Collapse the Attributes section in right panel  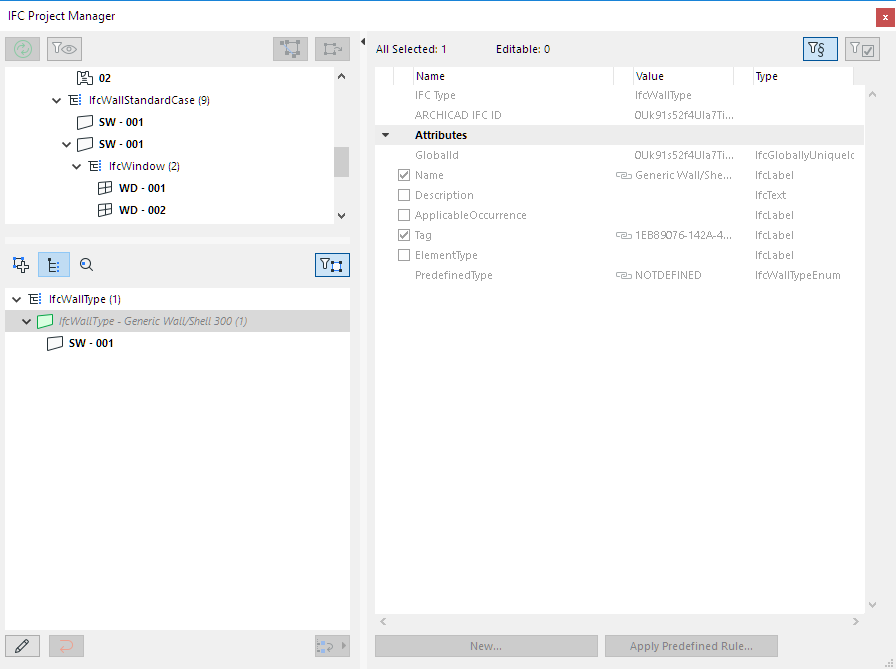[x=386, y=134]
